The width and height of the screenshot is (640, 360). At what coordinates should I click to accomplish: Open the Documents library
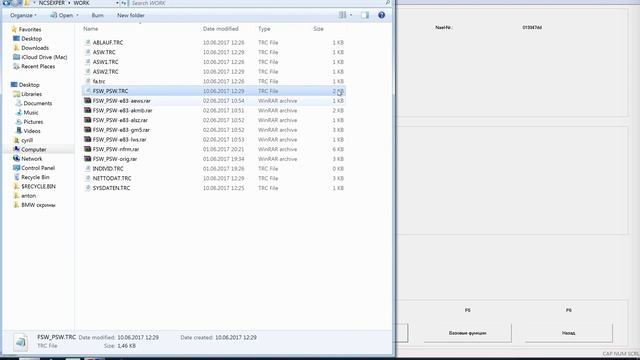click(38, 104)
